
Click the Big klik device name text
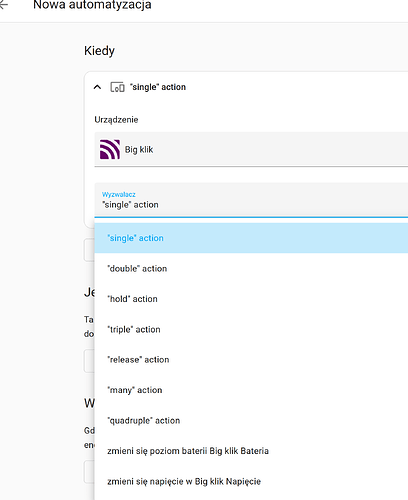[x=139, y=149]
